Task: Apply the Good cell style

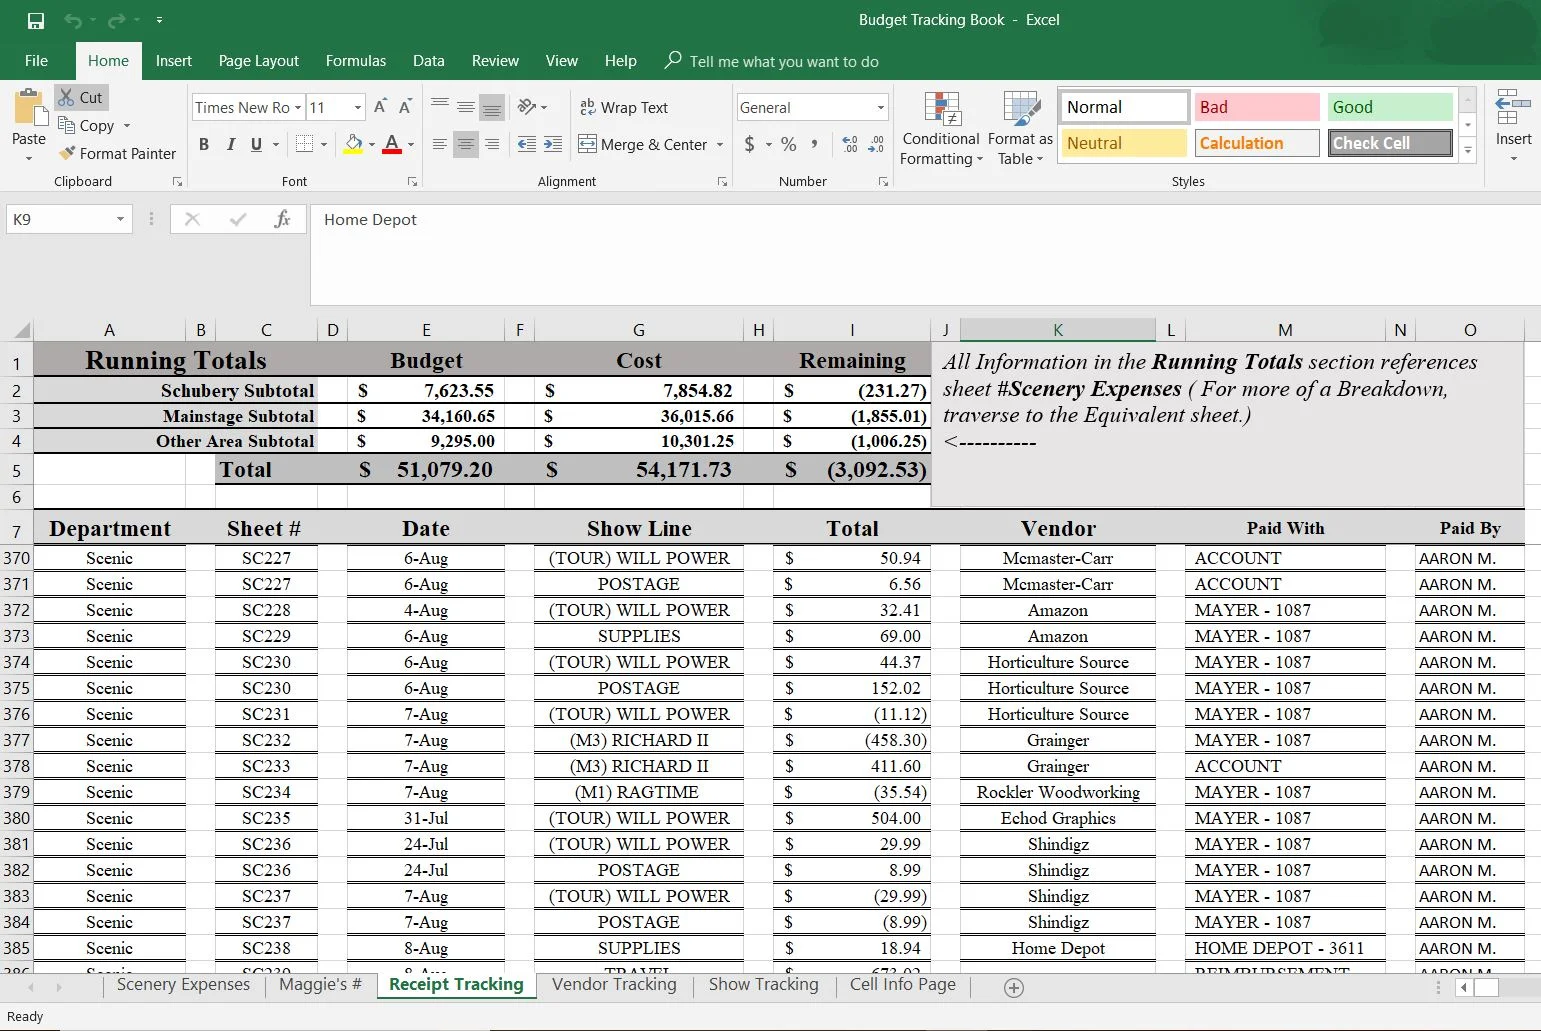Action: tap(1390, 107)
